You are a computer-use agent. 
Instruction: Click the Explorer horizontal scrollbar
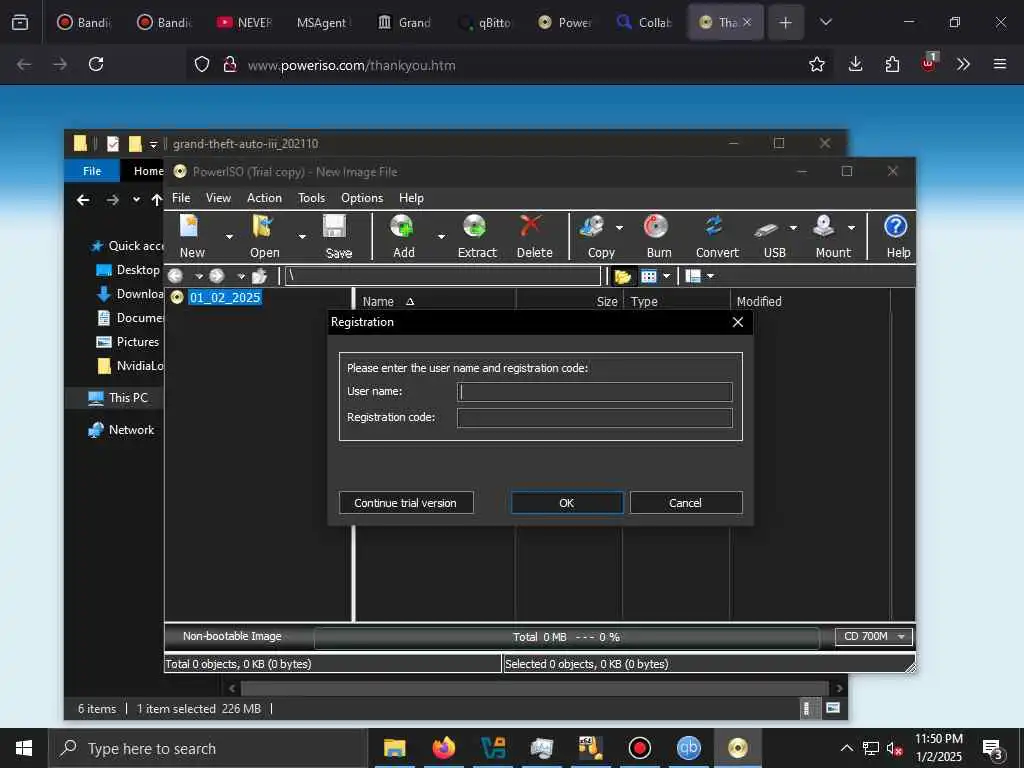534,688
